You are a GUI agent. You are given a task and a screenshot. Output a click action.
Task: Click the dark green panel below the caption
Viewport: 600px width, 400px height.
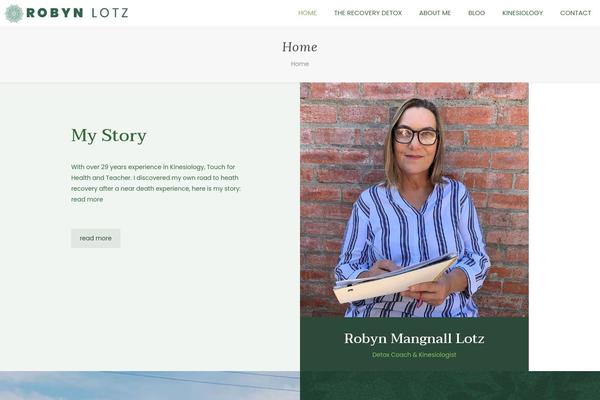pos(450,385)
